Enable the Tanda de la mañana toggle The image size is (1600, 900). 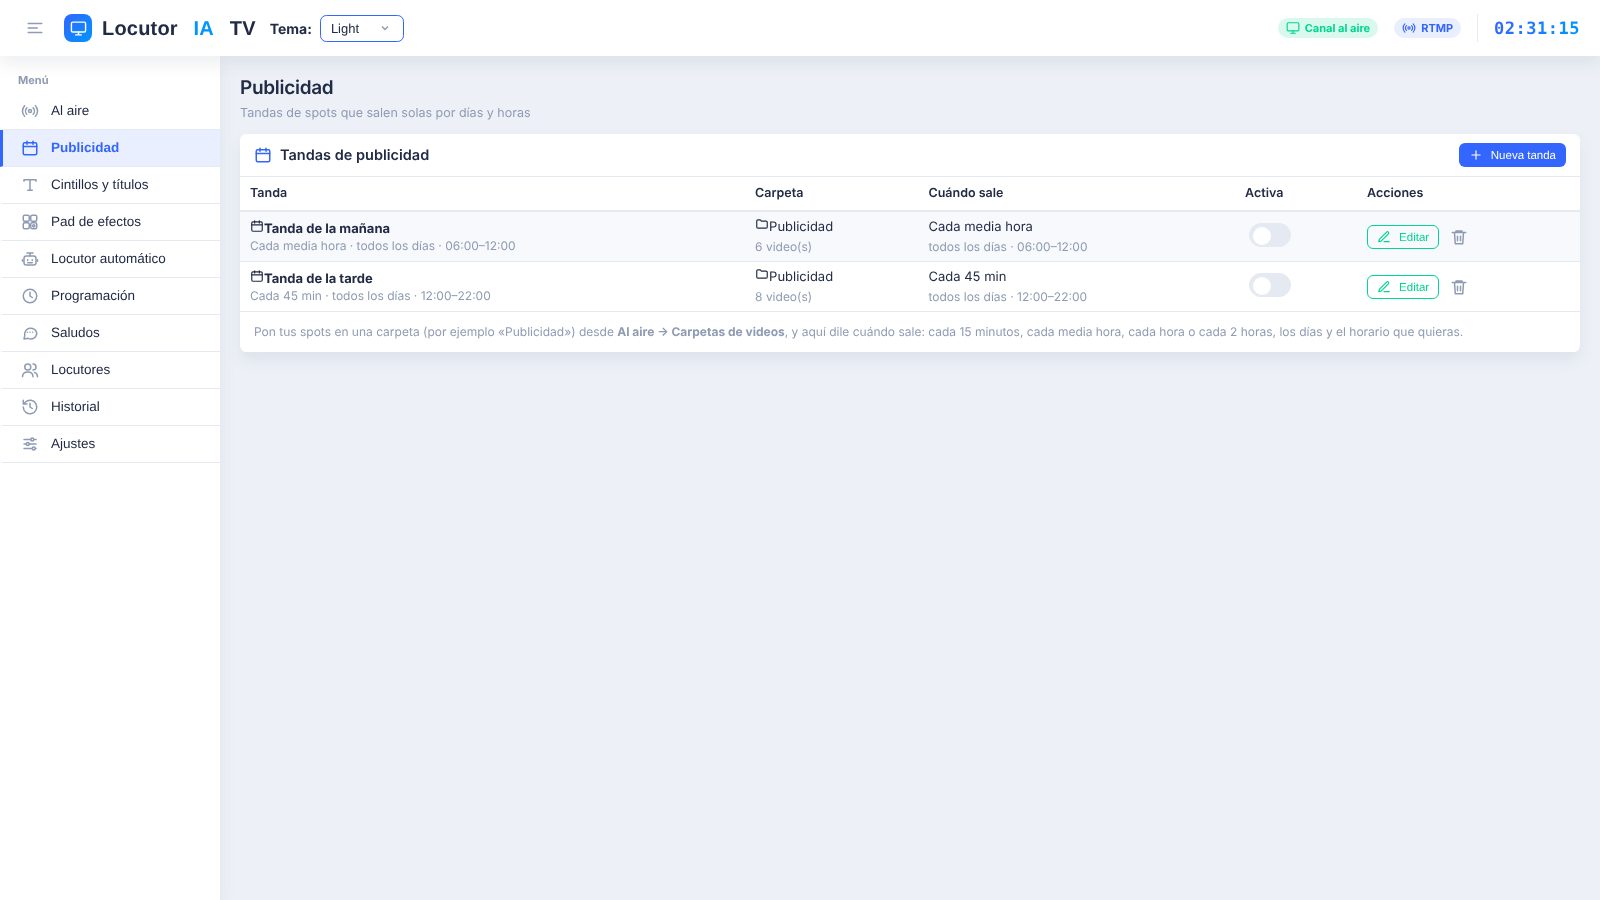click(1270, 235)
